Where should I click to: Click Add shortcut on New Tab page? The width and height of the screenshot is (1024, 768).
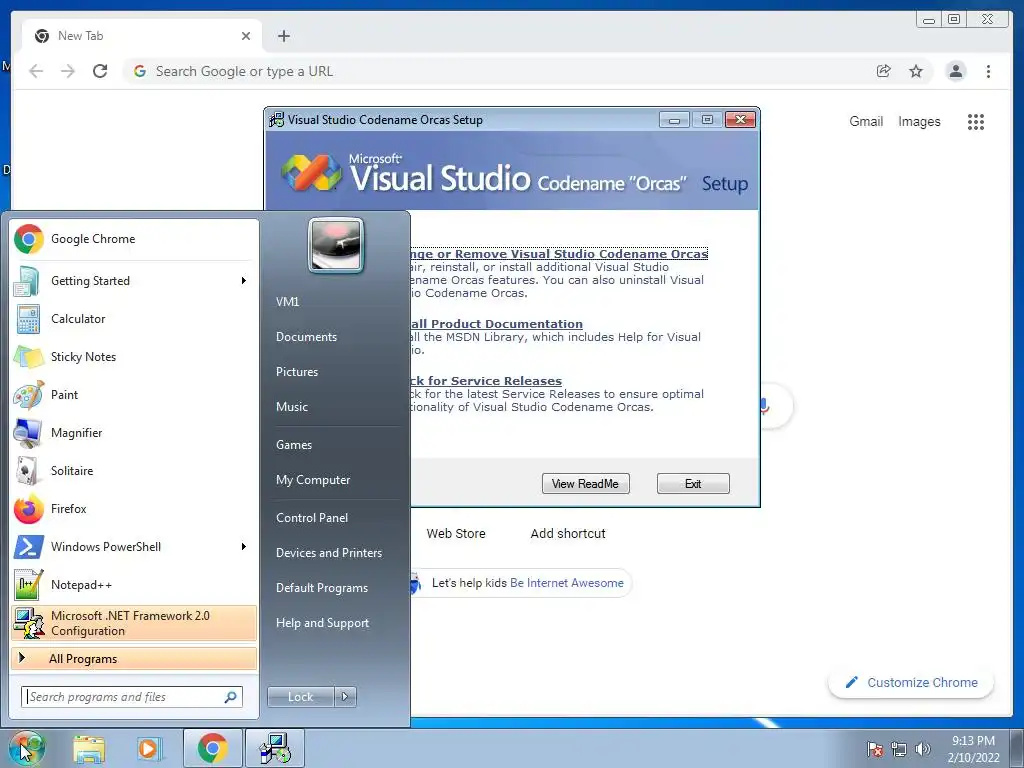pyautogui.click(x=568, y=534)
